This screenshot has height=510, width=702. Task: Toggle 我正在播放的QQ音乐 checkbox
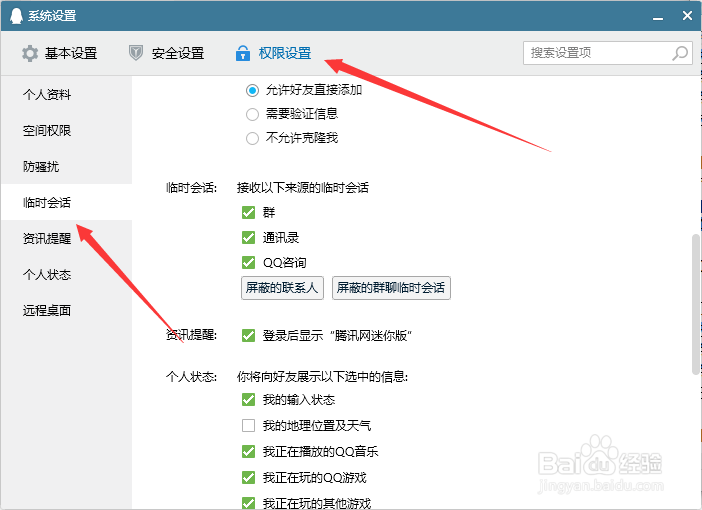[248, 451]
